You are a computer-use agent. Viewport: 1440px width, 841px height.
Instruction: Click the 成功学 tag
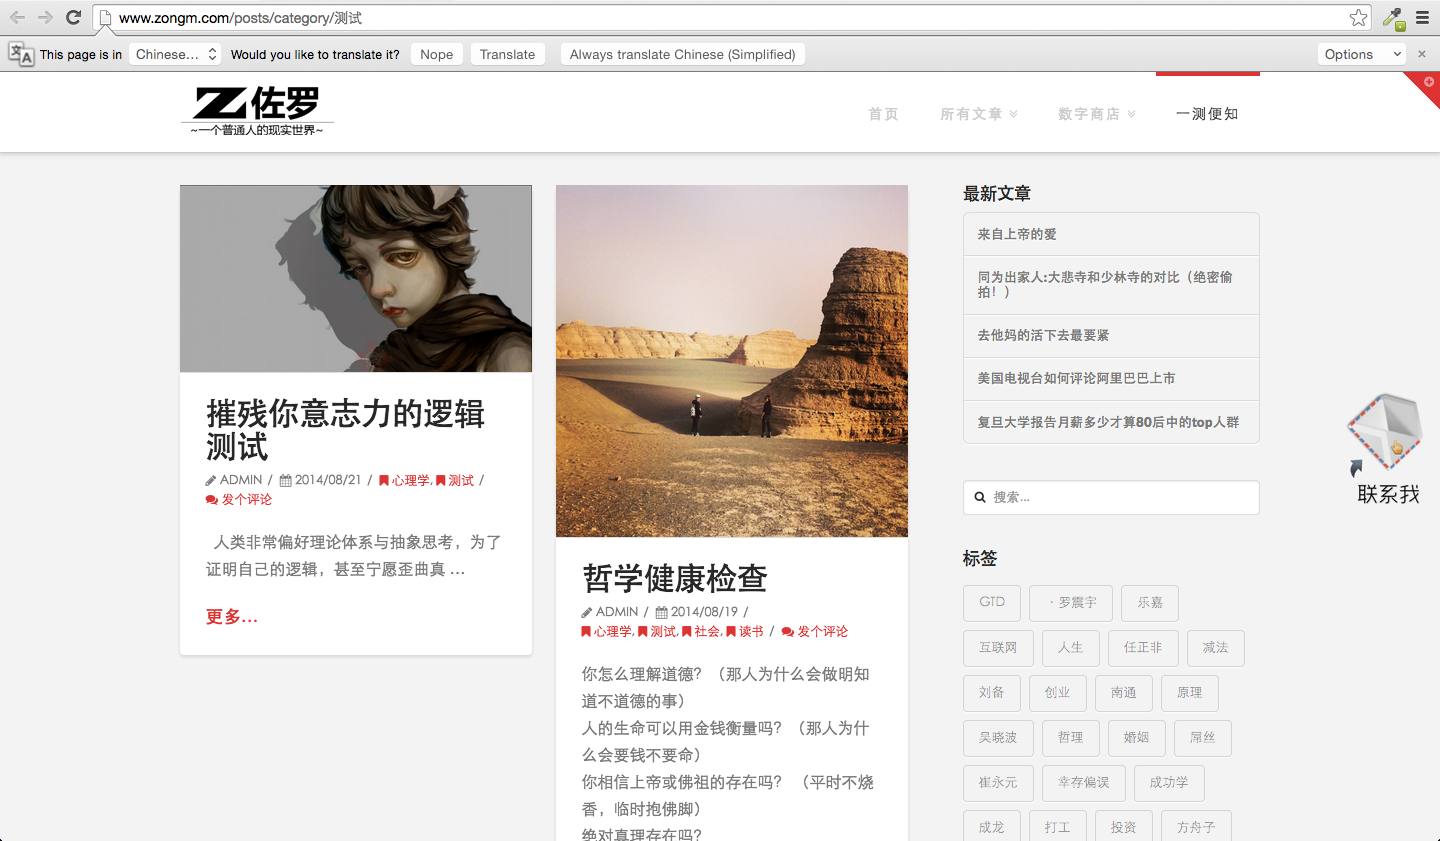[x=1169, y=782]
